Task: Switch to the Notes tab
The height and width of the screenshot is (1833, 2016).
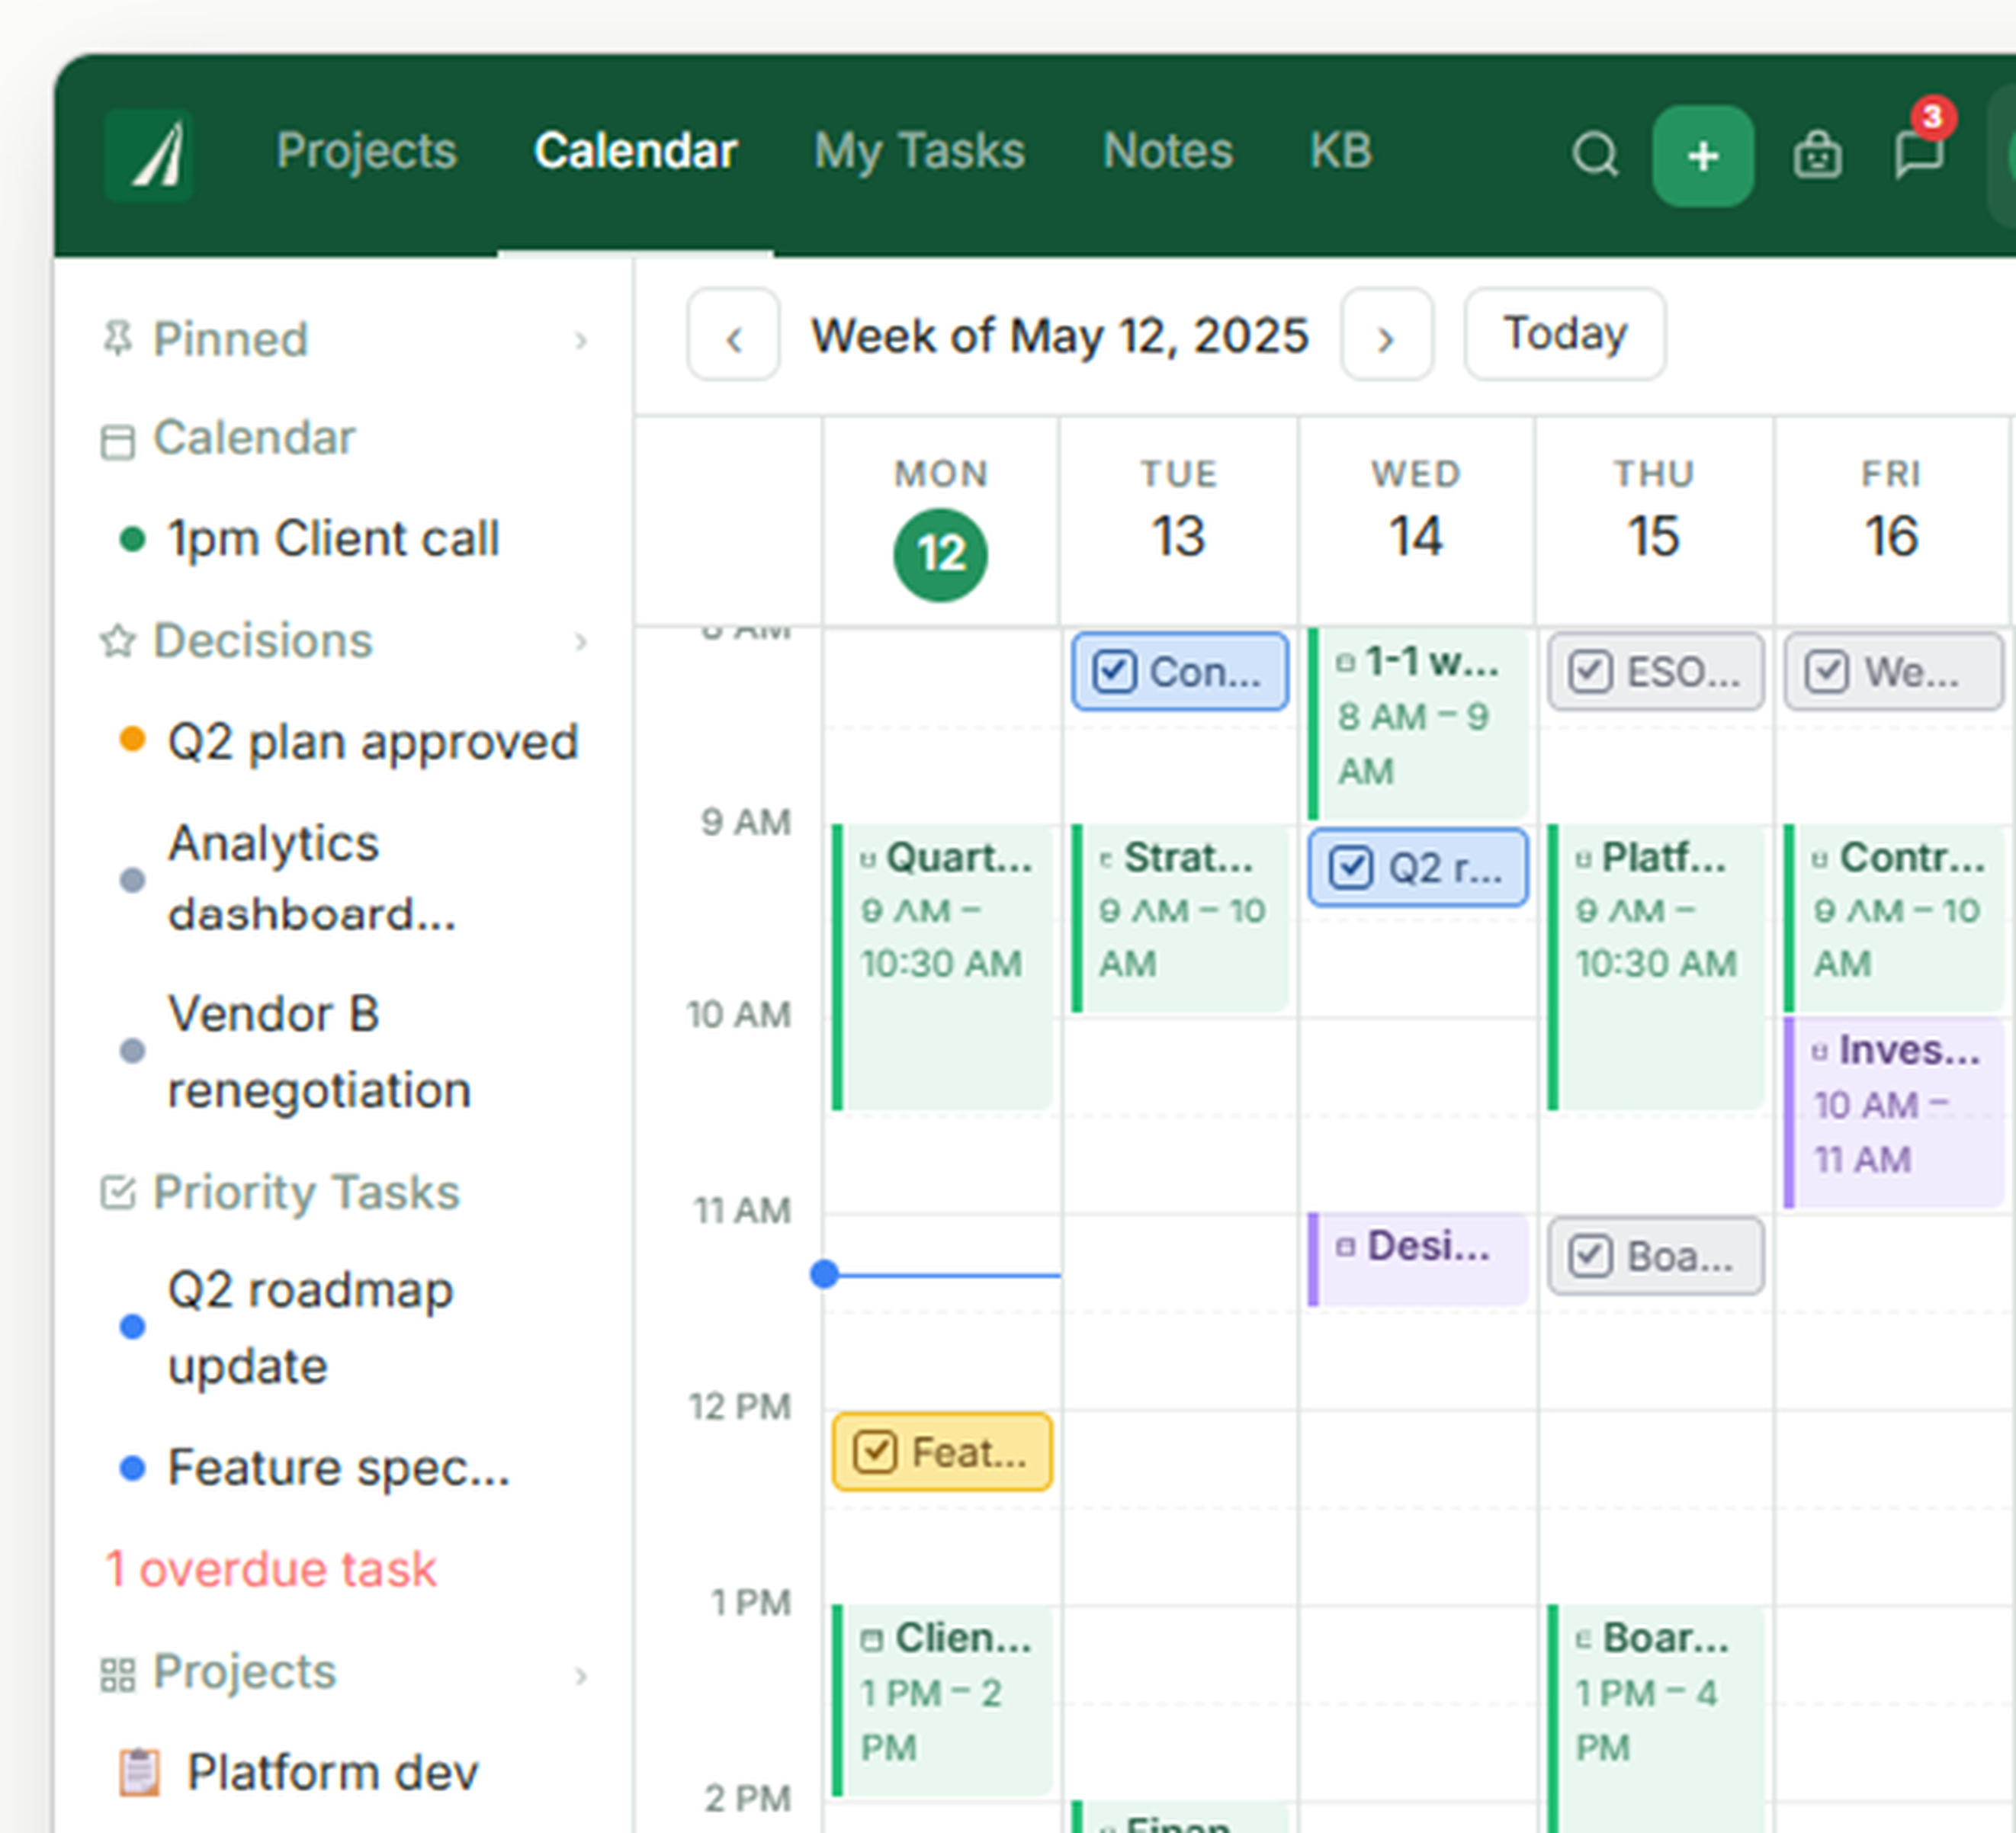Action: tap(1167, 151)
